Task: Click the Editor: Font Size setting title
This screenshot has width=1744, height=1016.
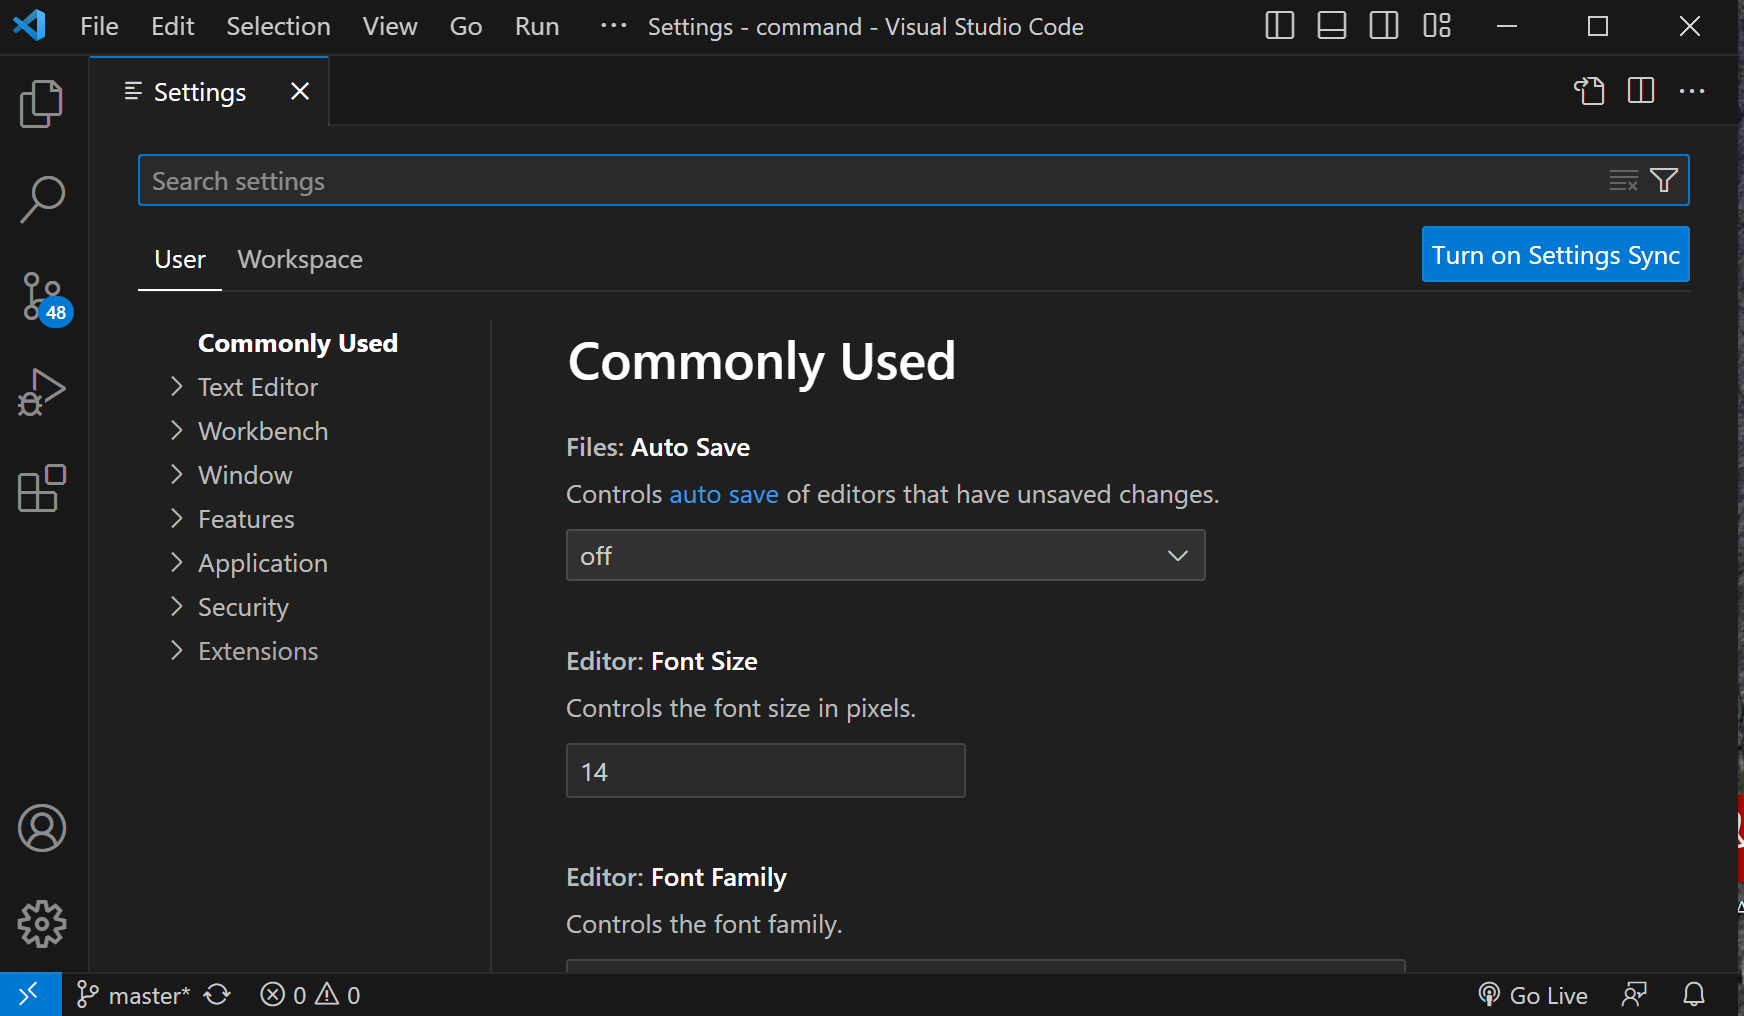Action: (662, 661)
